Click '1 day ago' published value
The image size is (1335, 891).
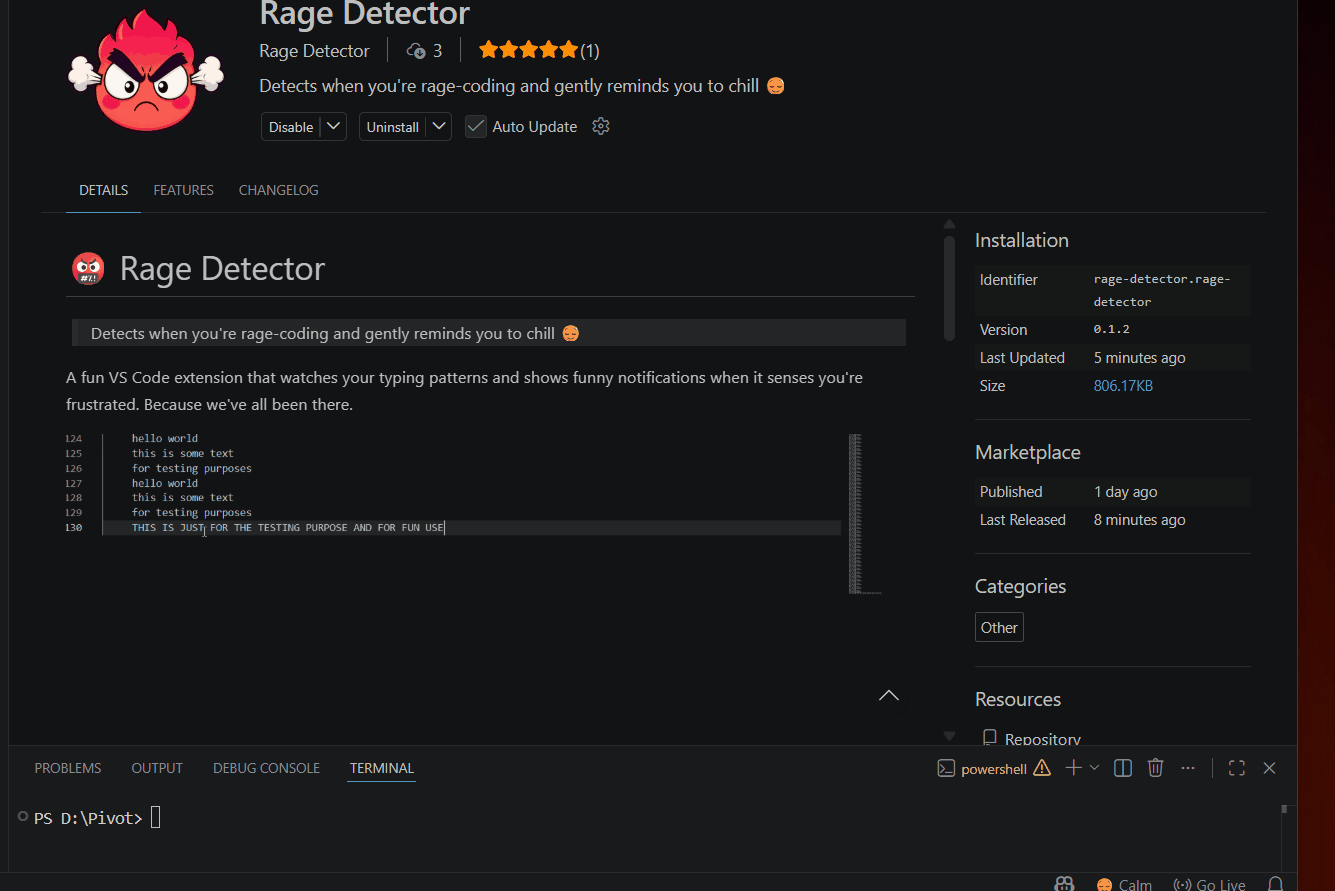pos(1126,492)
